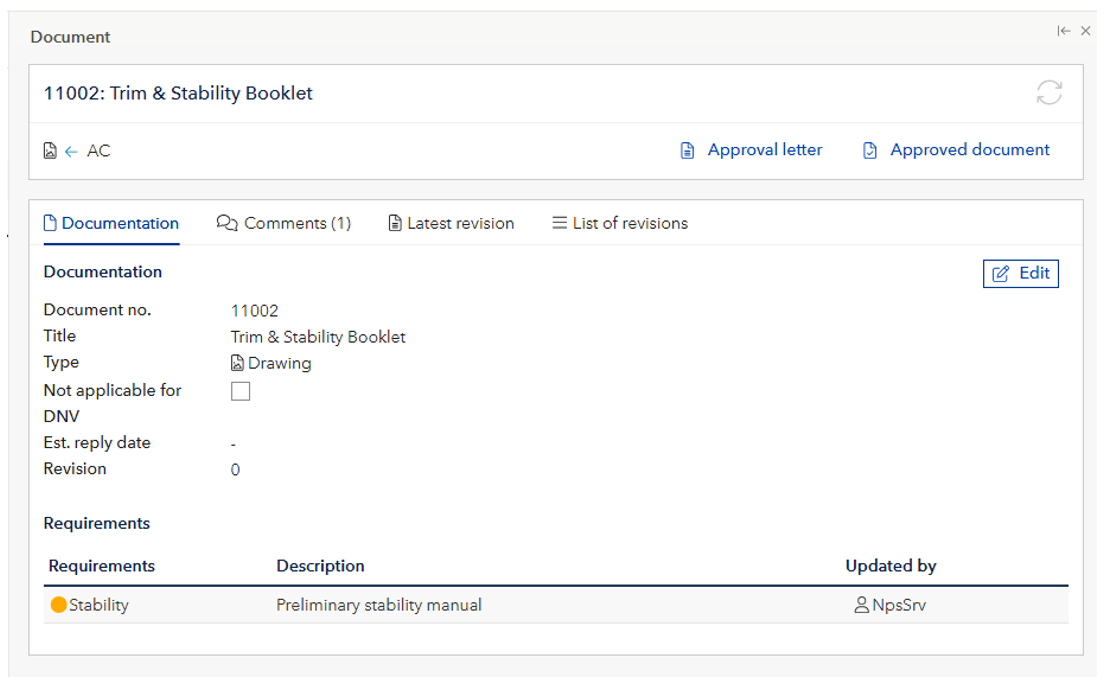
Task: Toggle the Not applicable for DNV checkbox
Action: pyautogui.click(x=240, y=391)
